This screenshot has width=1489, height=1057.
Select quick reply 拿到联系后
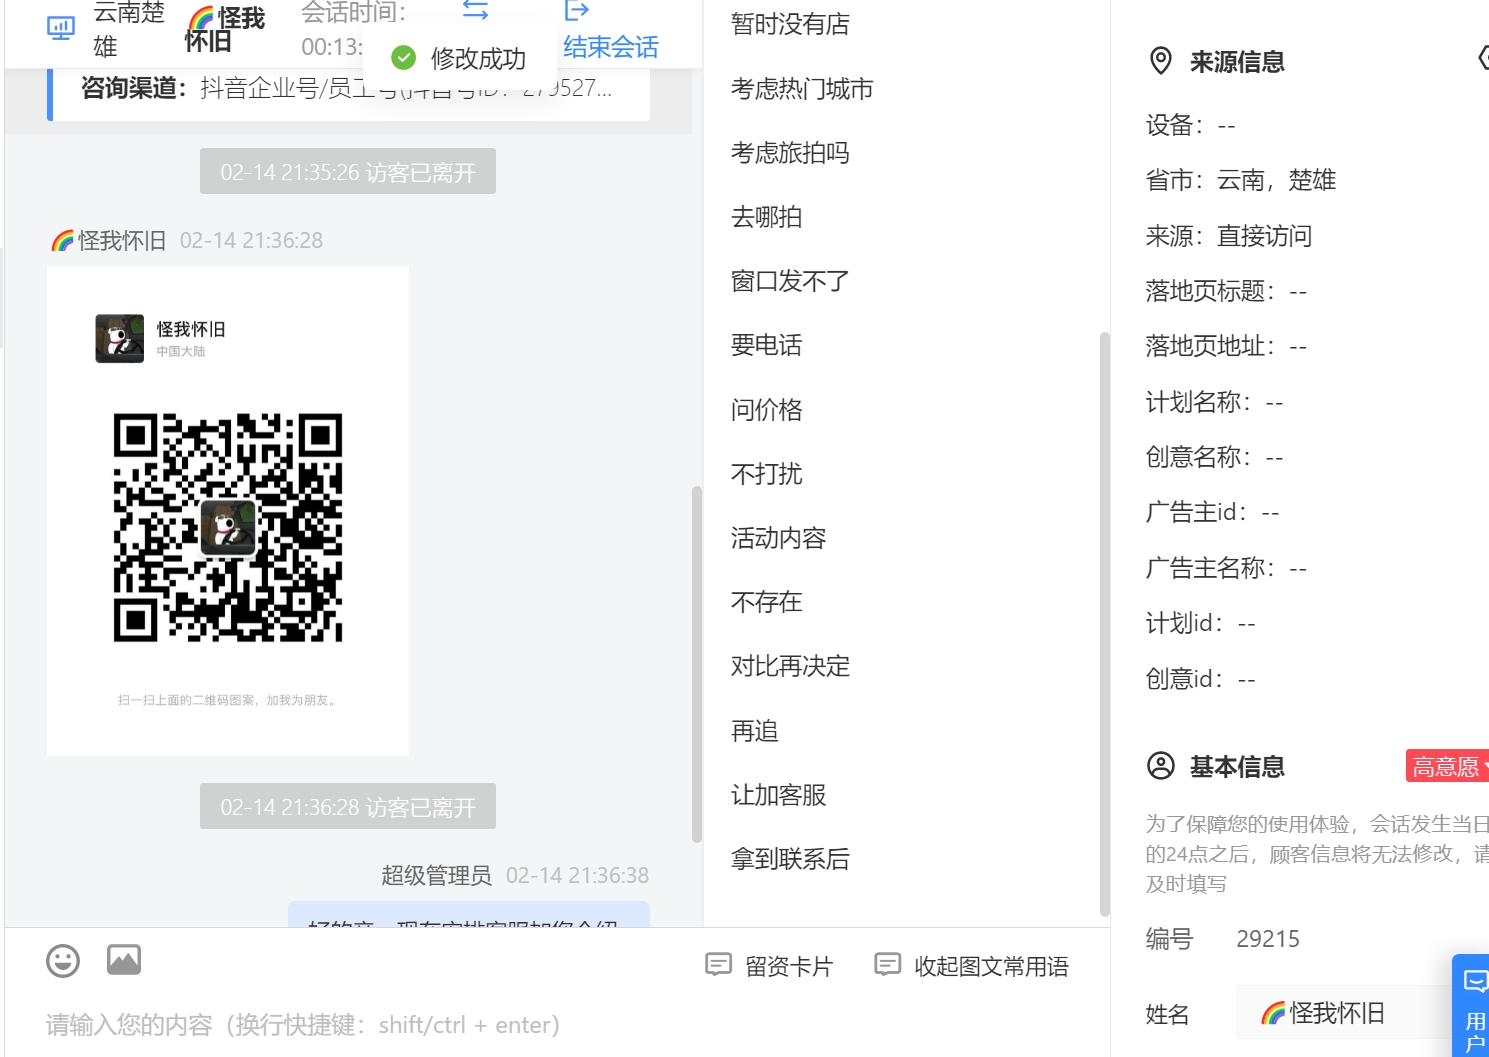(790, 859)
